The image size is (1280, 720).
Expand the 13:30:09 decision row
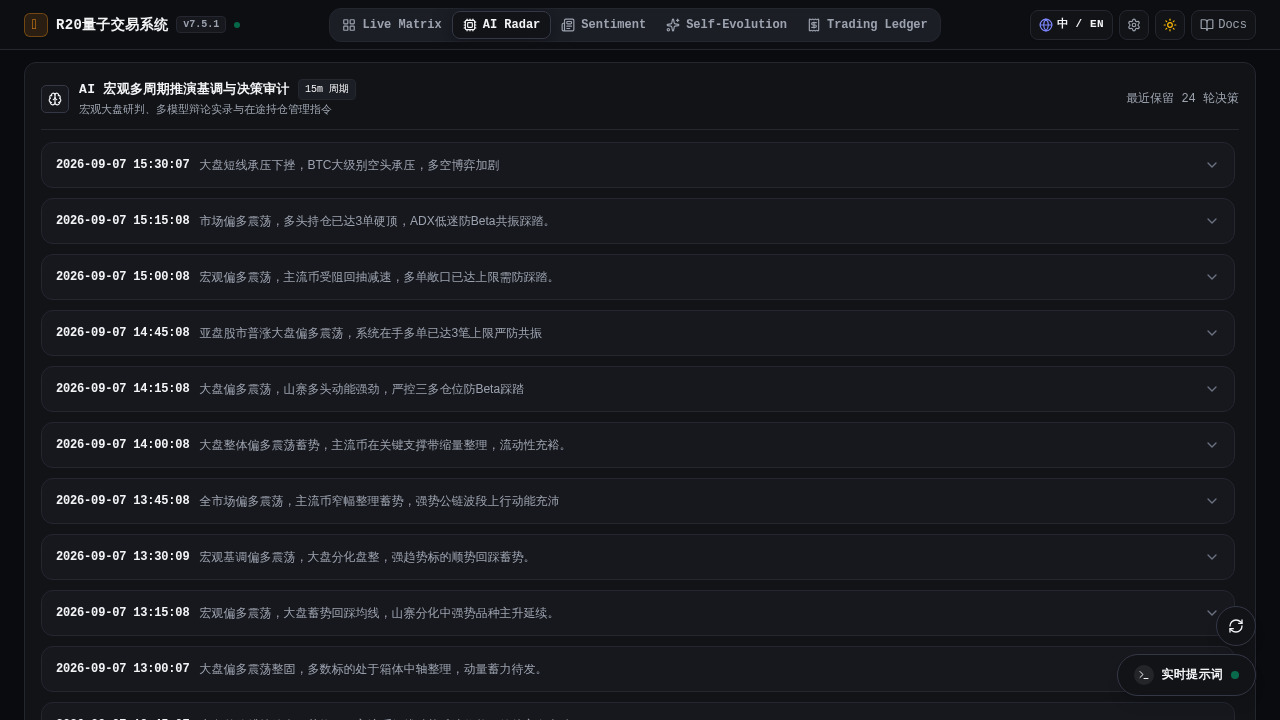coord(638,557)
